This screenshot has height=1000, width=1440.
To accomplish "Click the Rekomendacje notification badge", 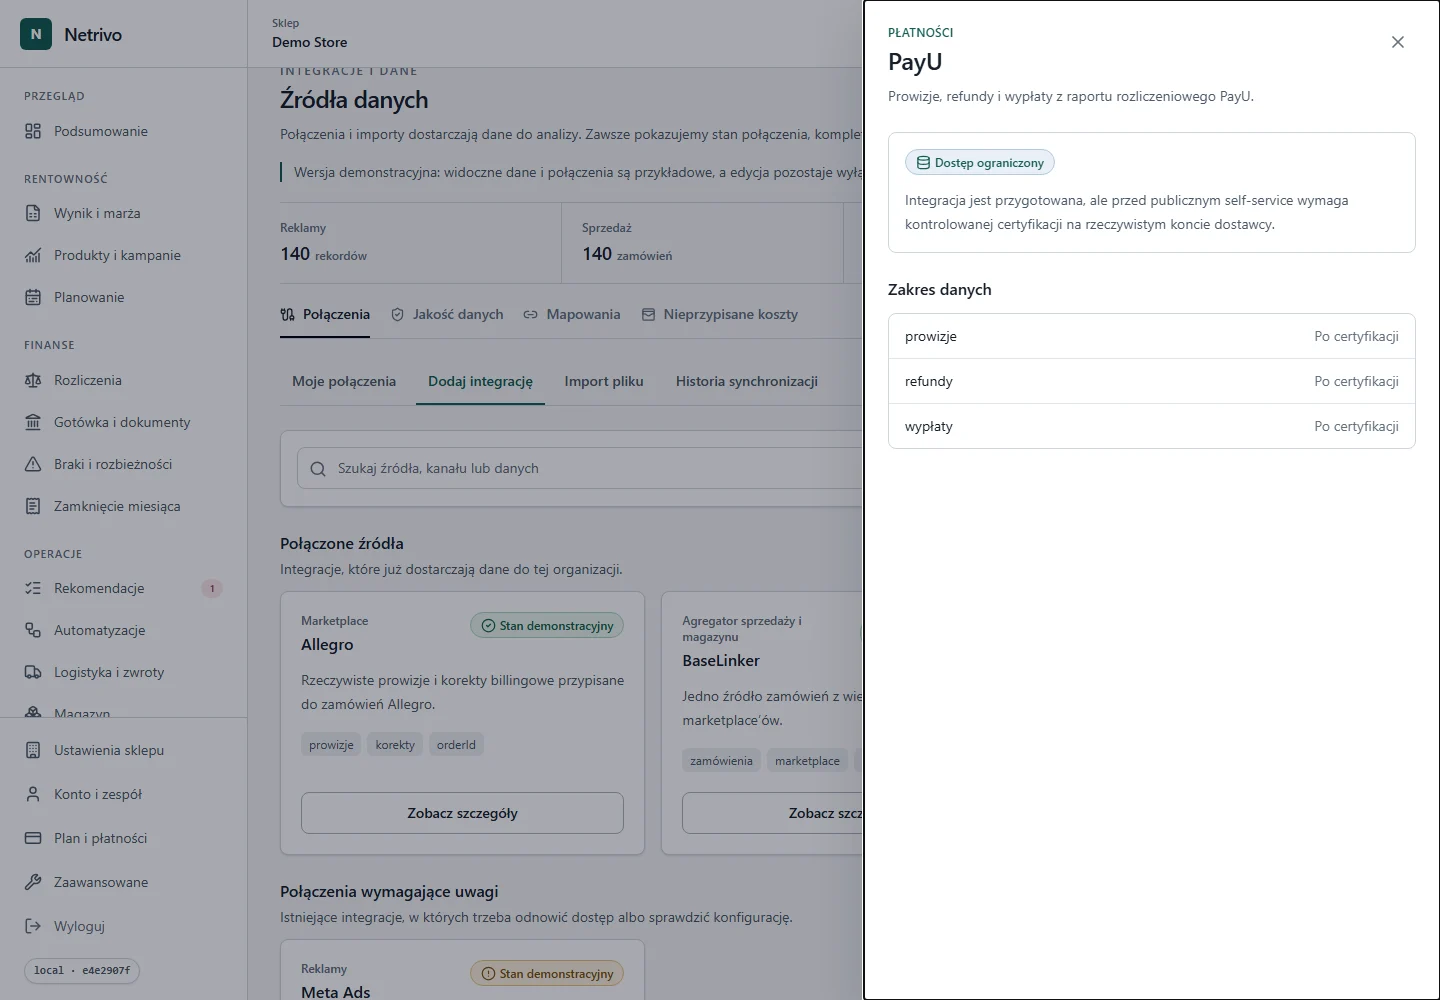I will [212, 588].
